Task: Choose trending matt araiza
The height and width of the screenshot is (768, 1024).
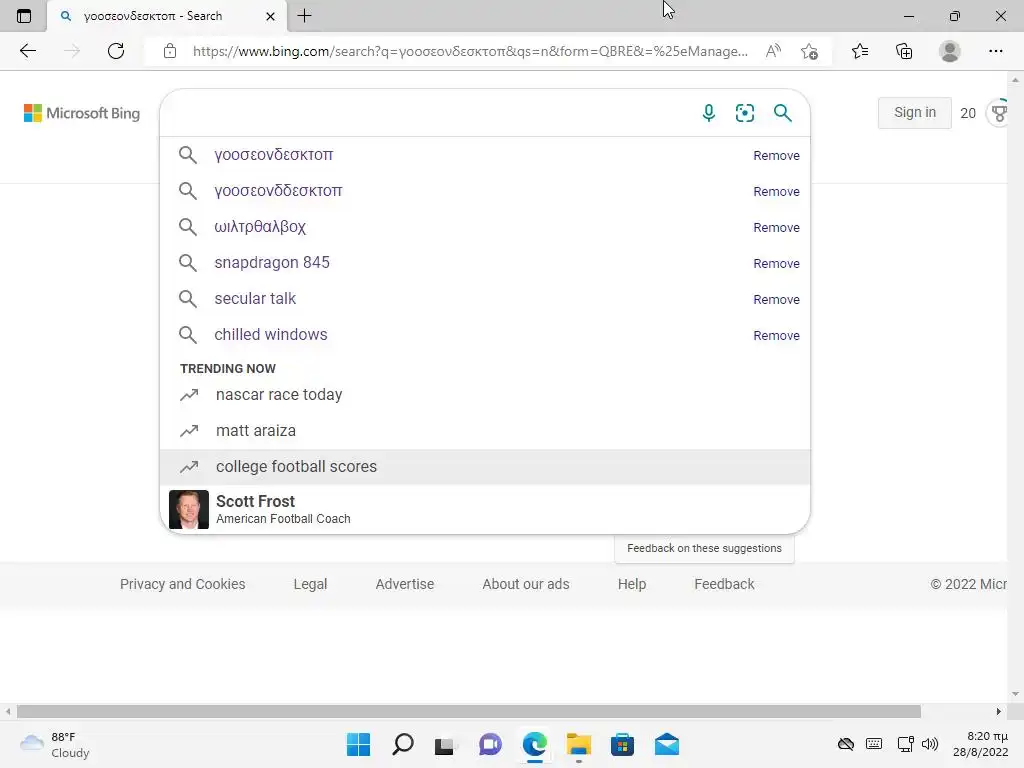Action: (485, 430)
